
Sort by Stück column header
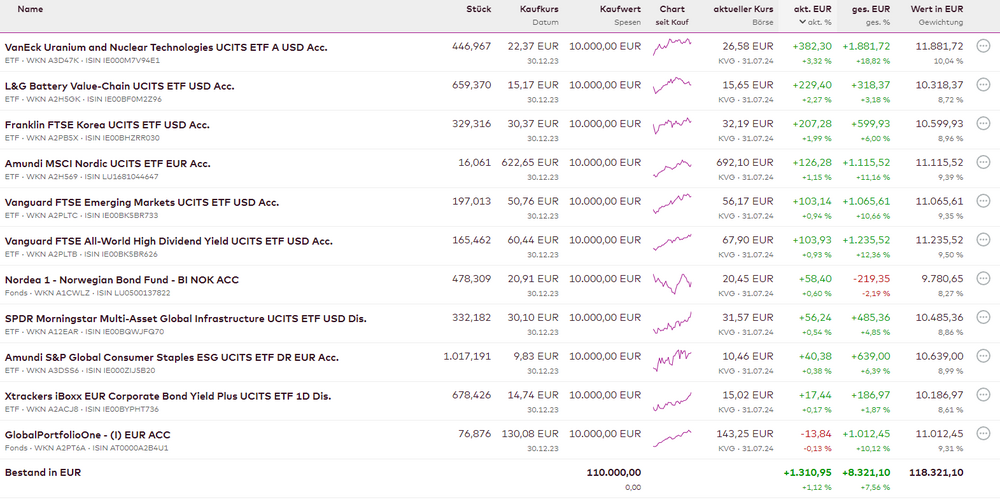[x=478, y=9]
